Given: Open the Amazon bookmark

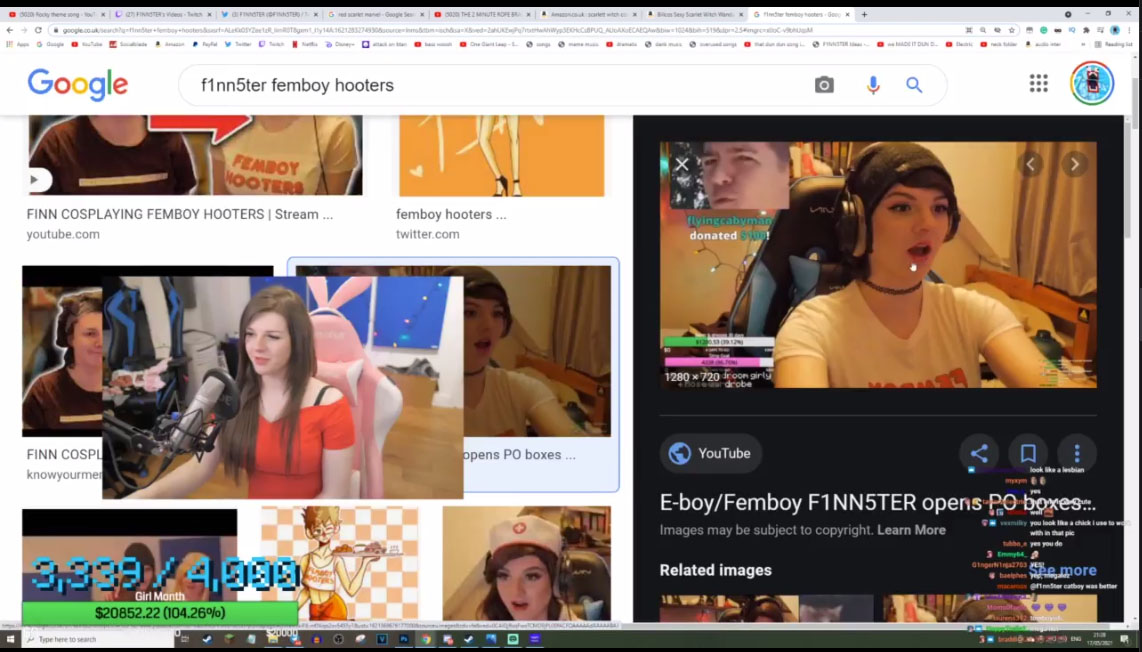Looking at the screenshot, I should (x=170, y=44).
